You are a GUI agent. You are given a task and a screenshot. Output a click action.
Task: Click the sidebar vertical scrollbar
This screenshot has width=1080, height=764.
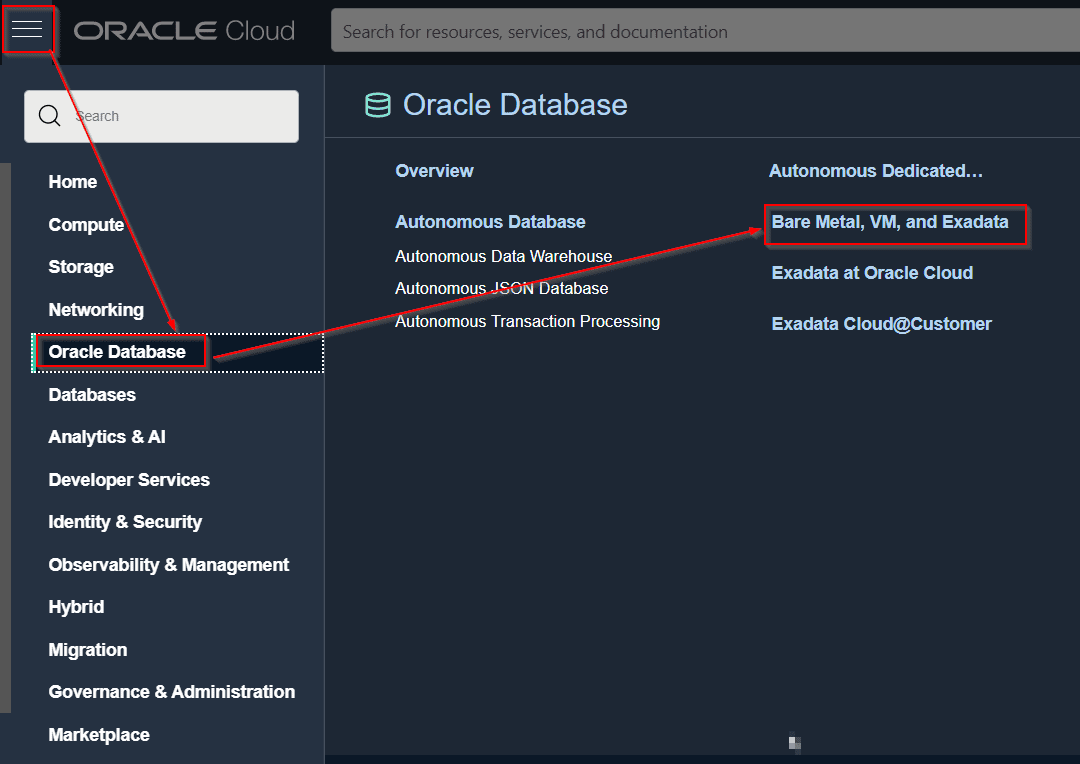pos(5,438)
